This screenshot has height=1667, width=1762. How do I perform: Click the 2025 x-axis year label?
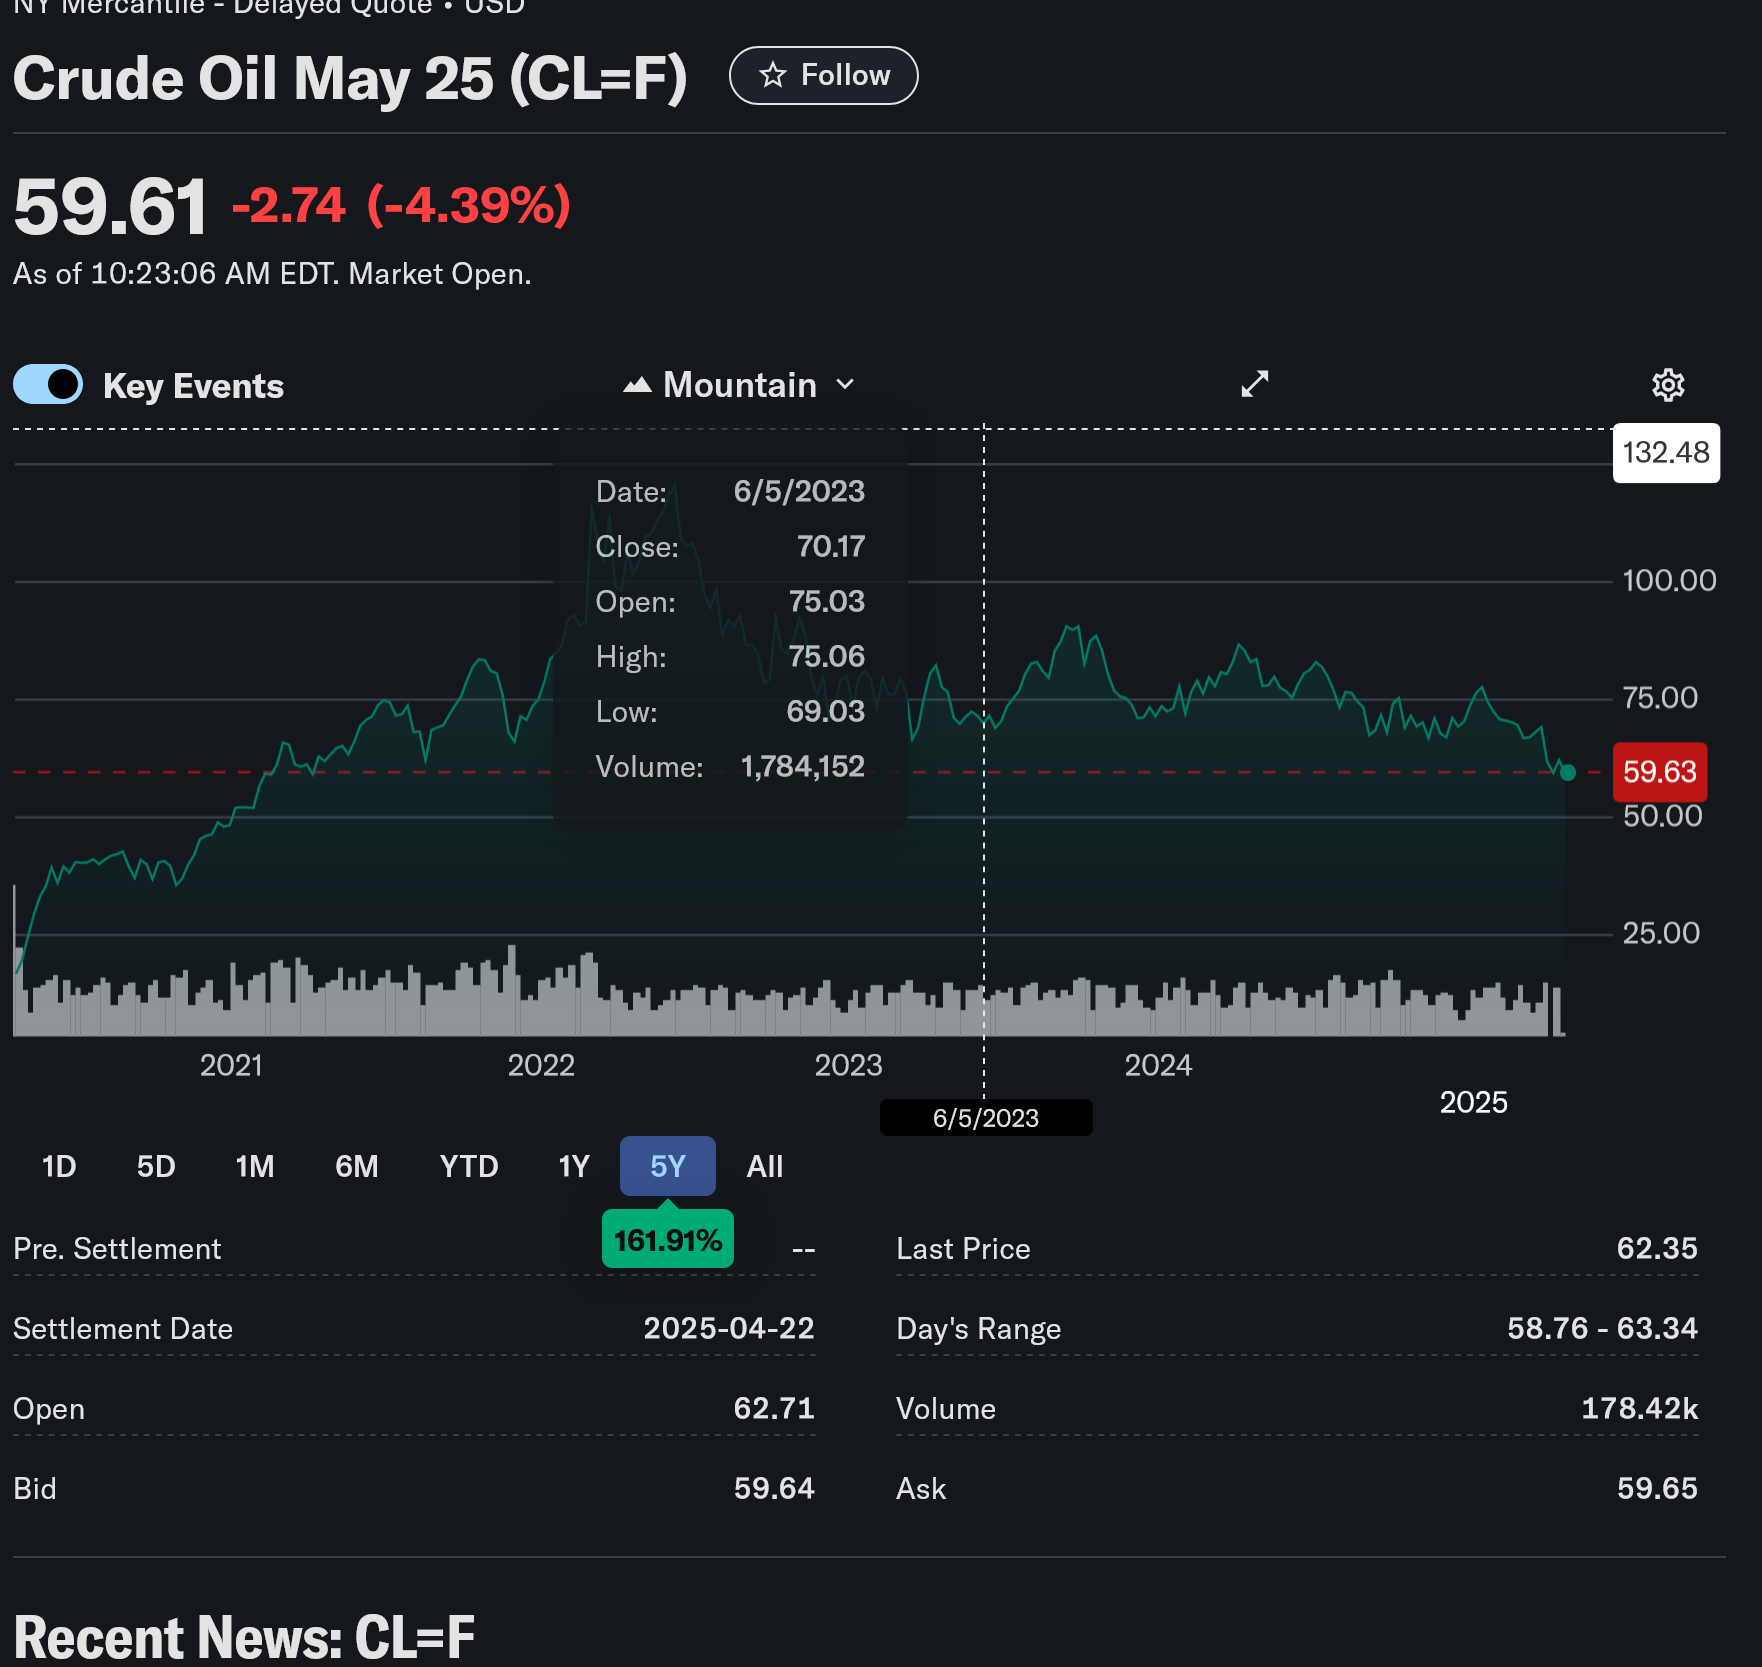pos(1473,1102)
